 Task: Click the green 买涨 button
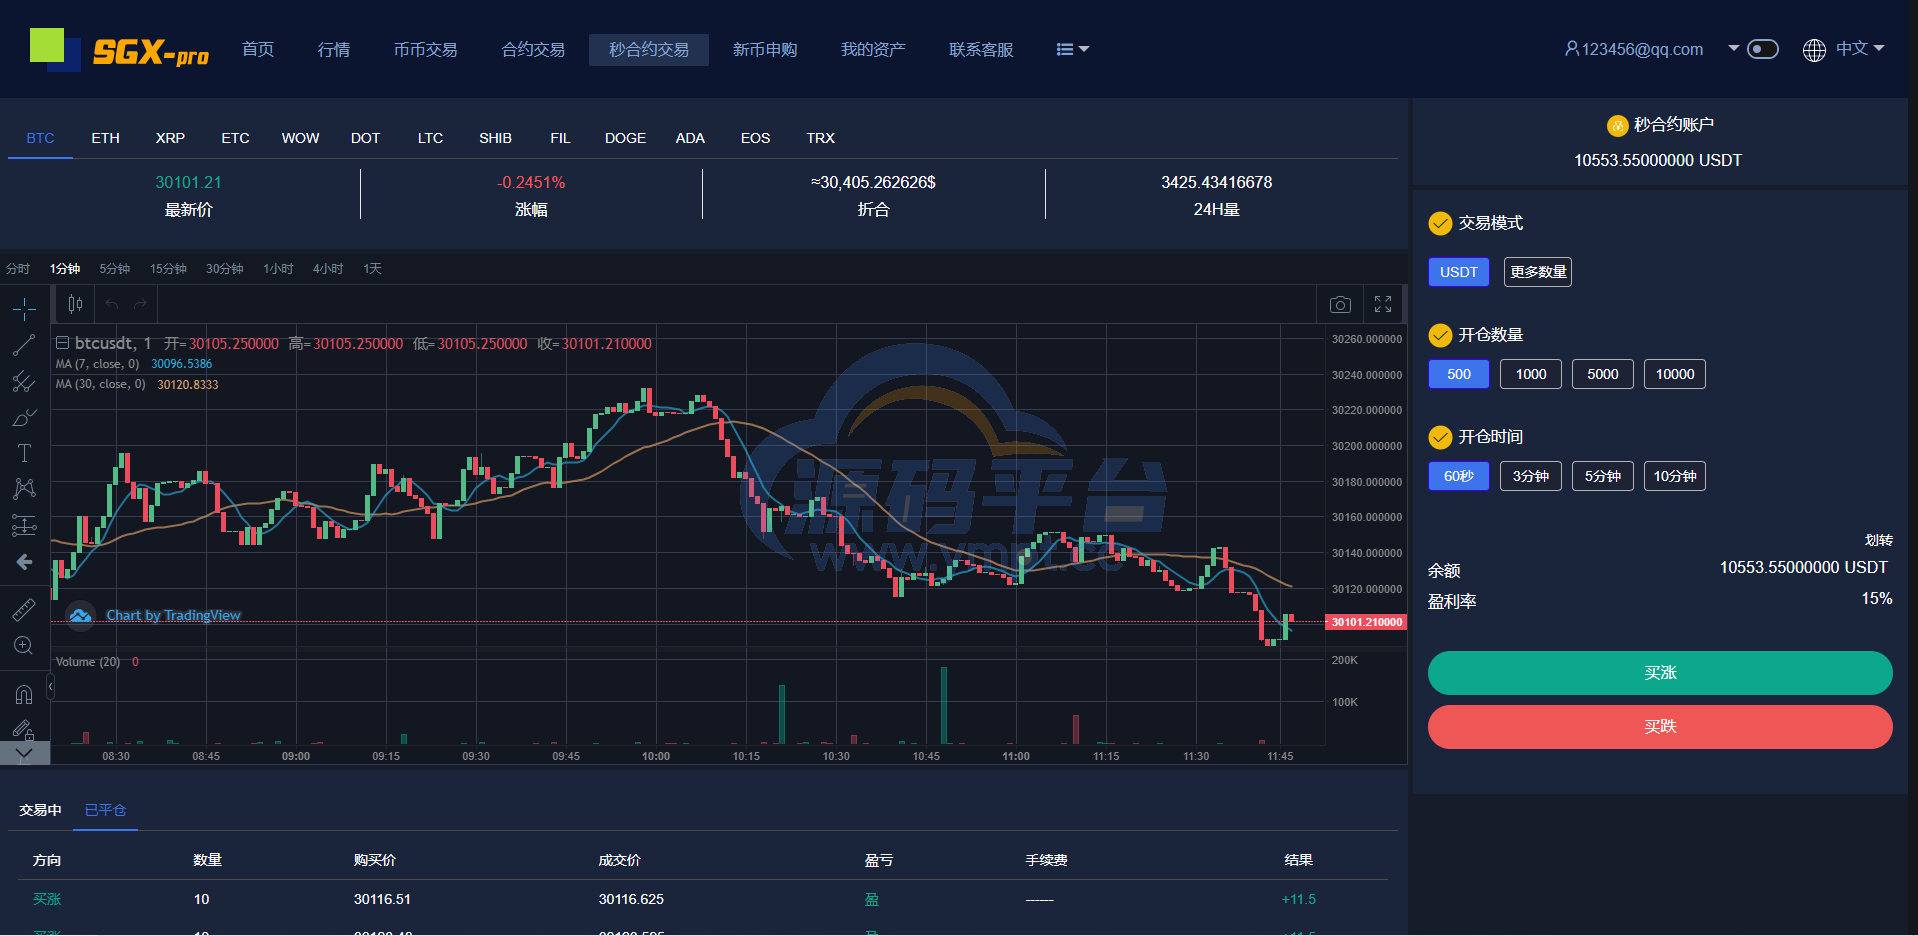tap(1660, 673)
